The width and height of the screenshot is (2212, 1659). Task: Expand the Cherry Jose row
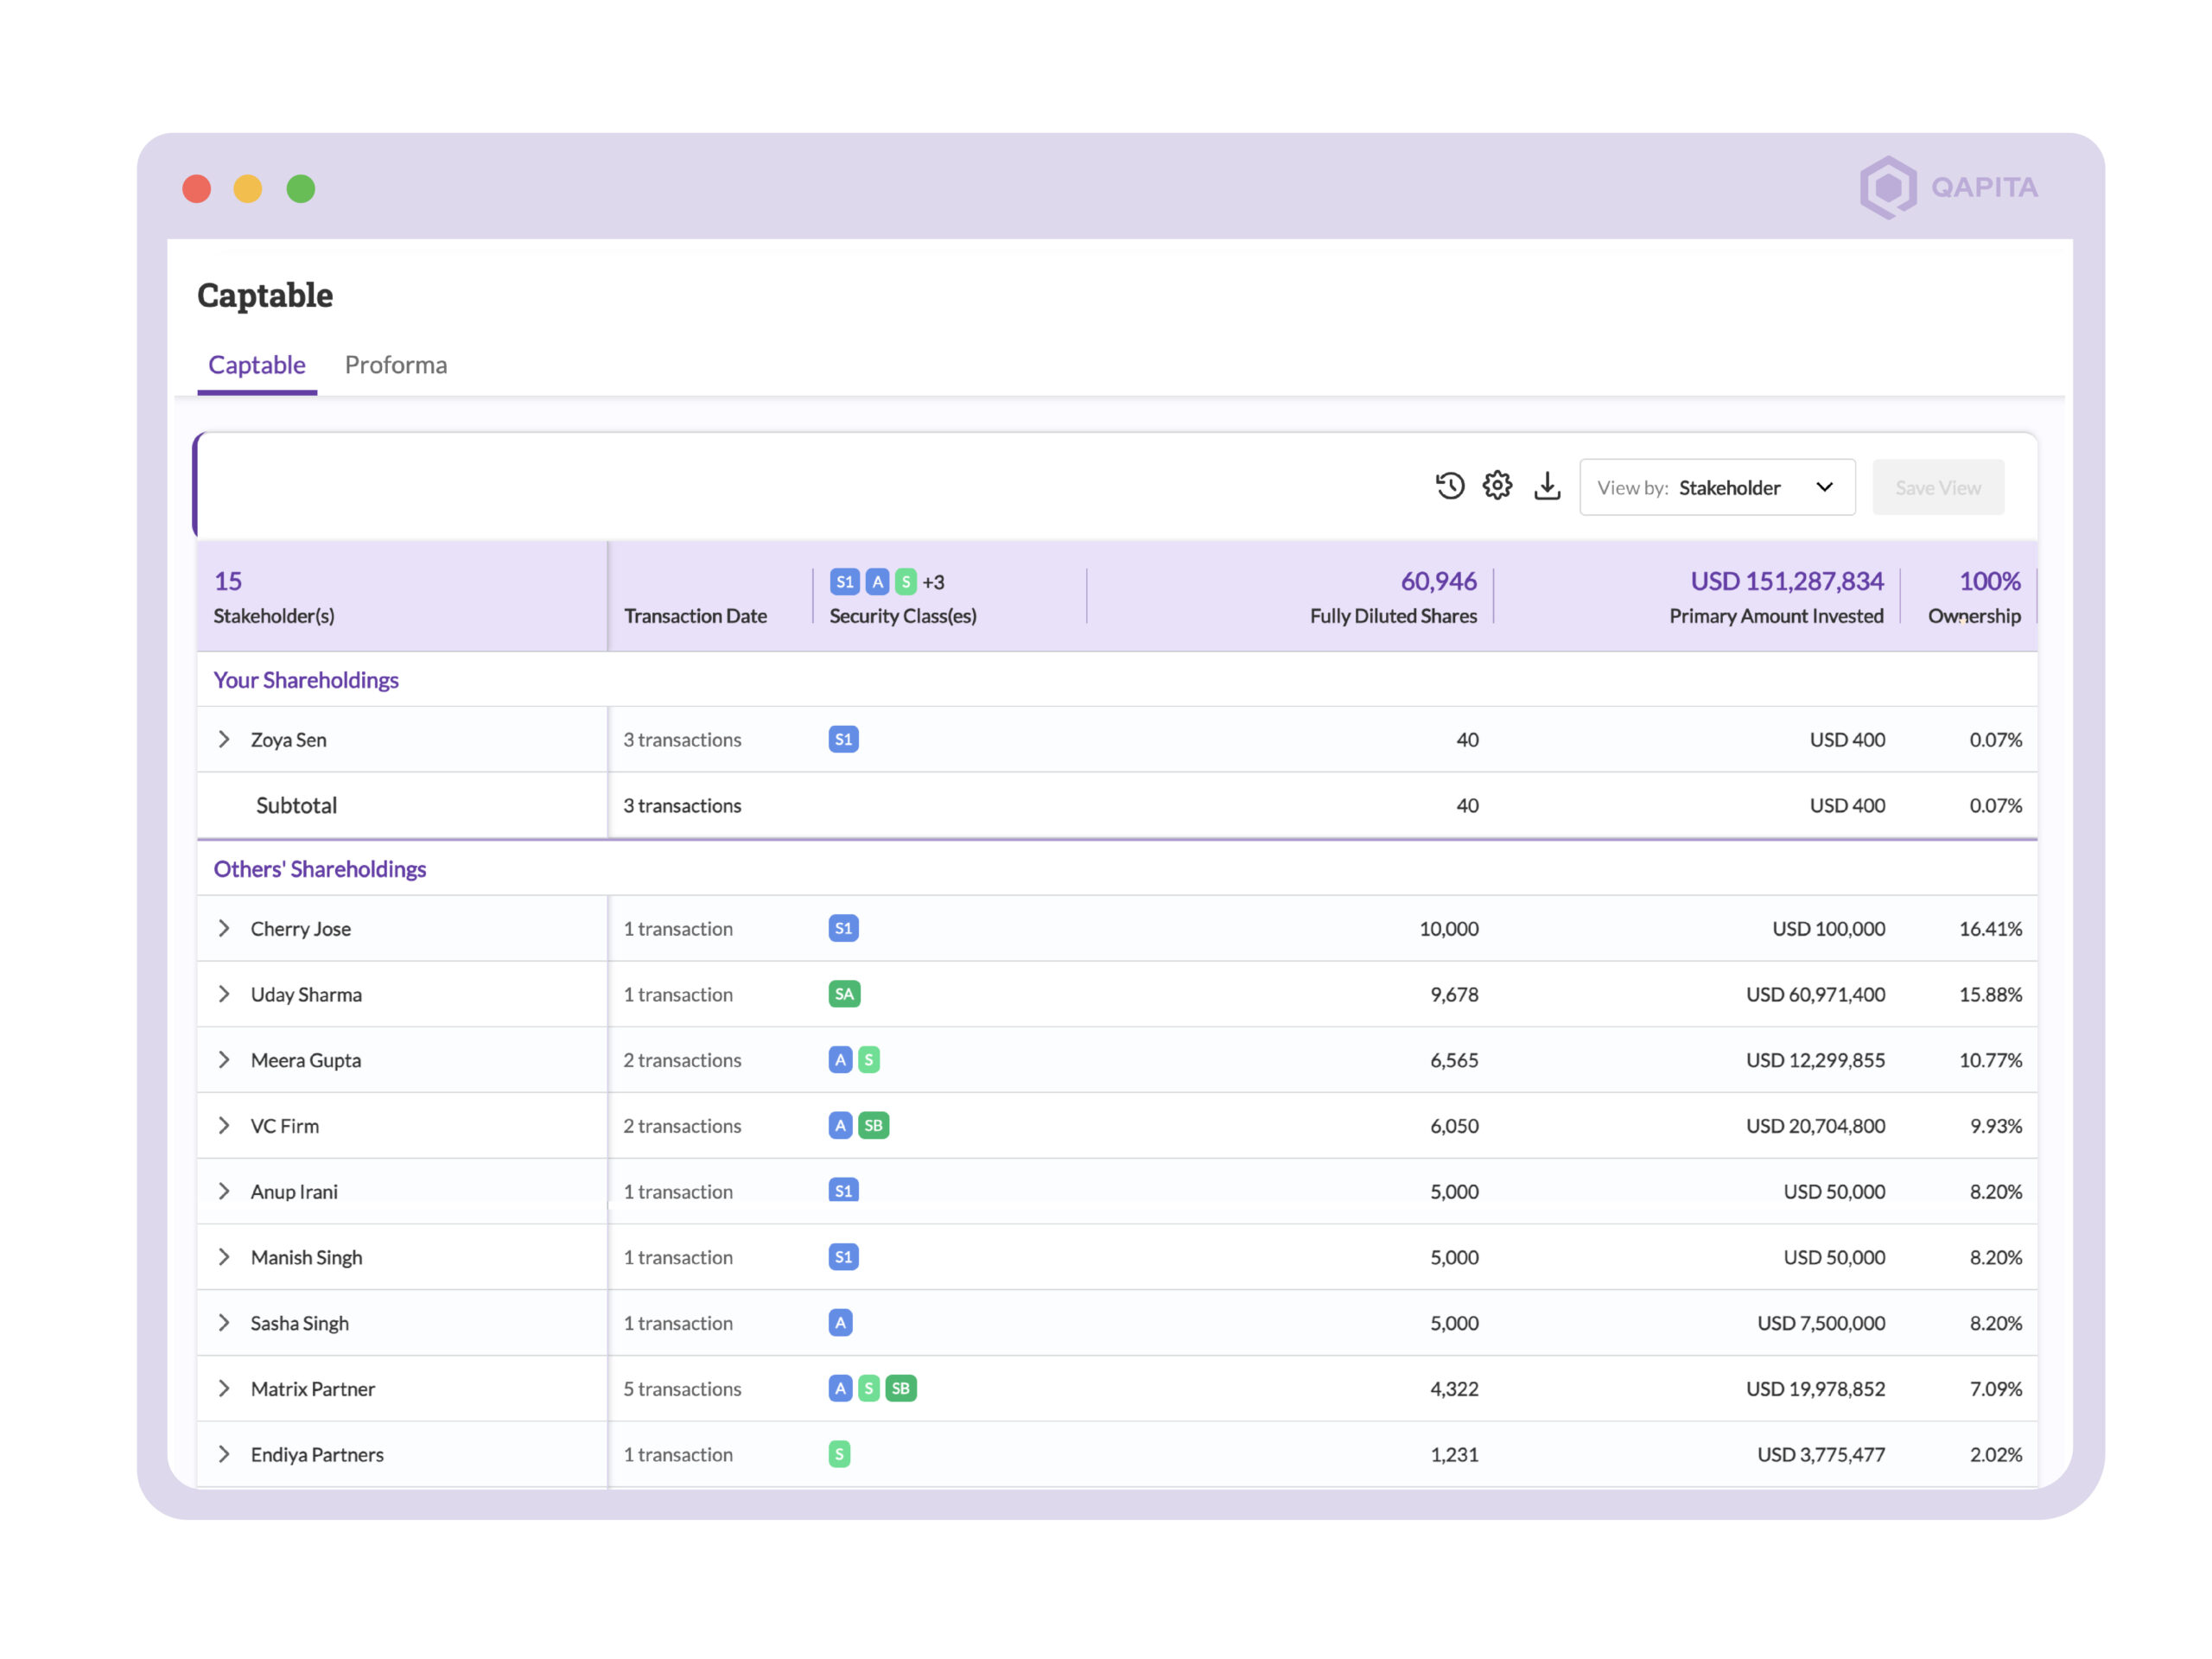[x=224, y=928]
